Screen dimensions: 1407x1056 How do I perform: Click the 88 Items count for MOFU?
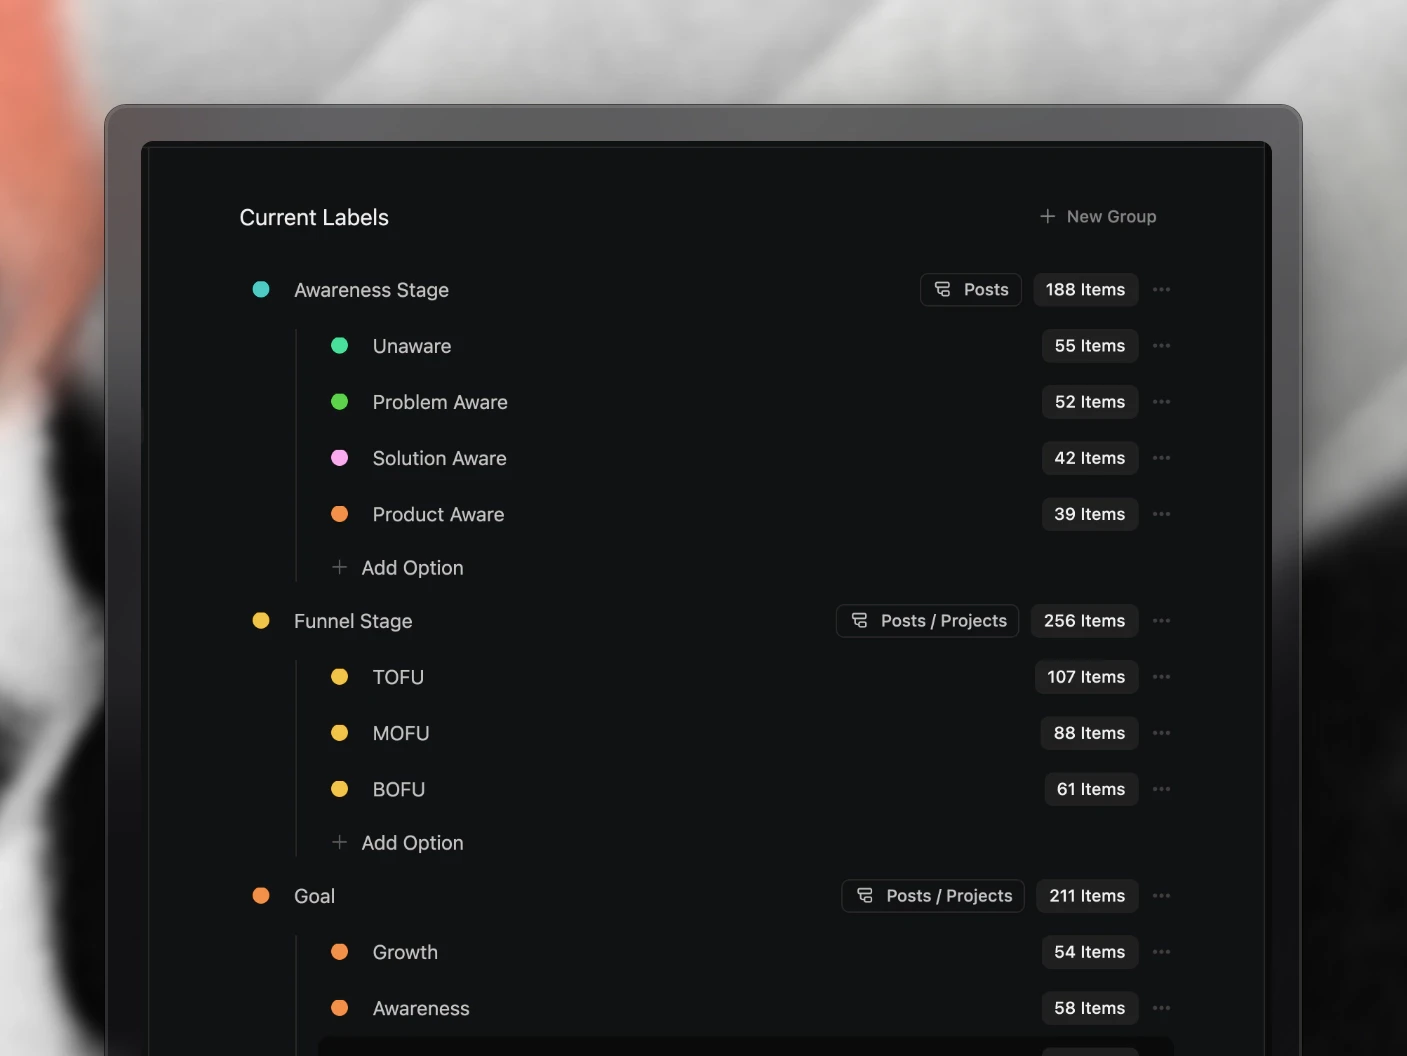pos(1090,733)
